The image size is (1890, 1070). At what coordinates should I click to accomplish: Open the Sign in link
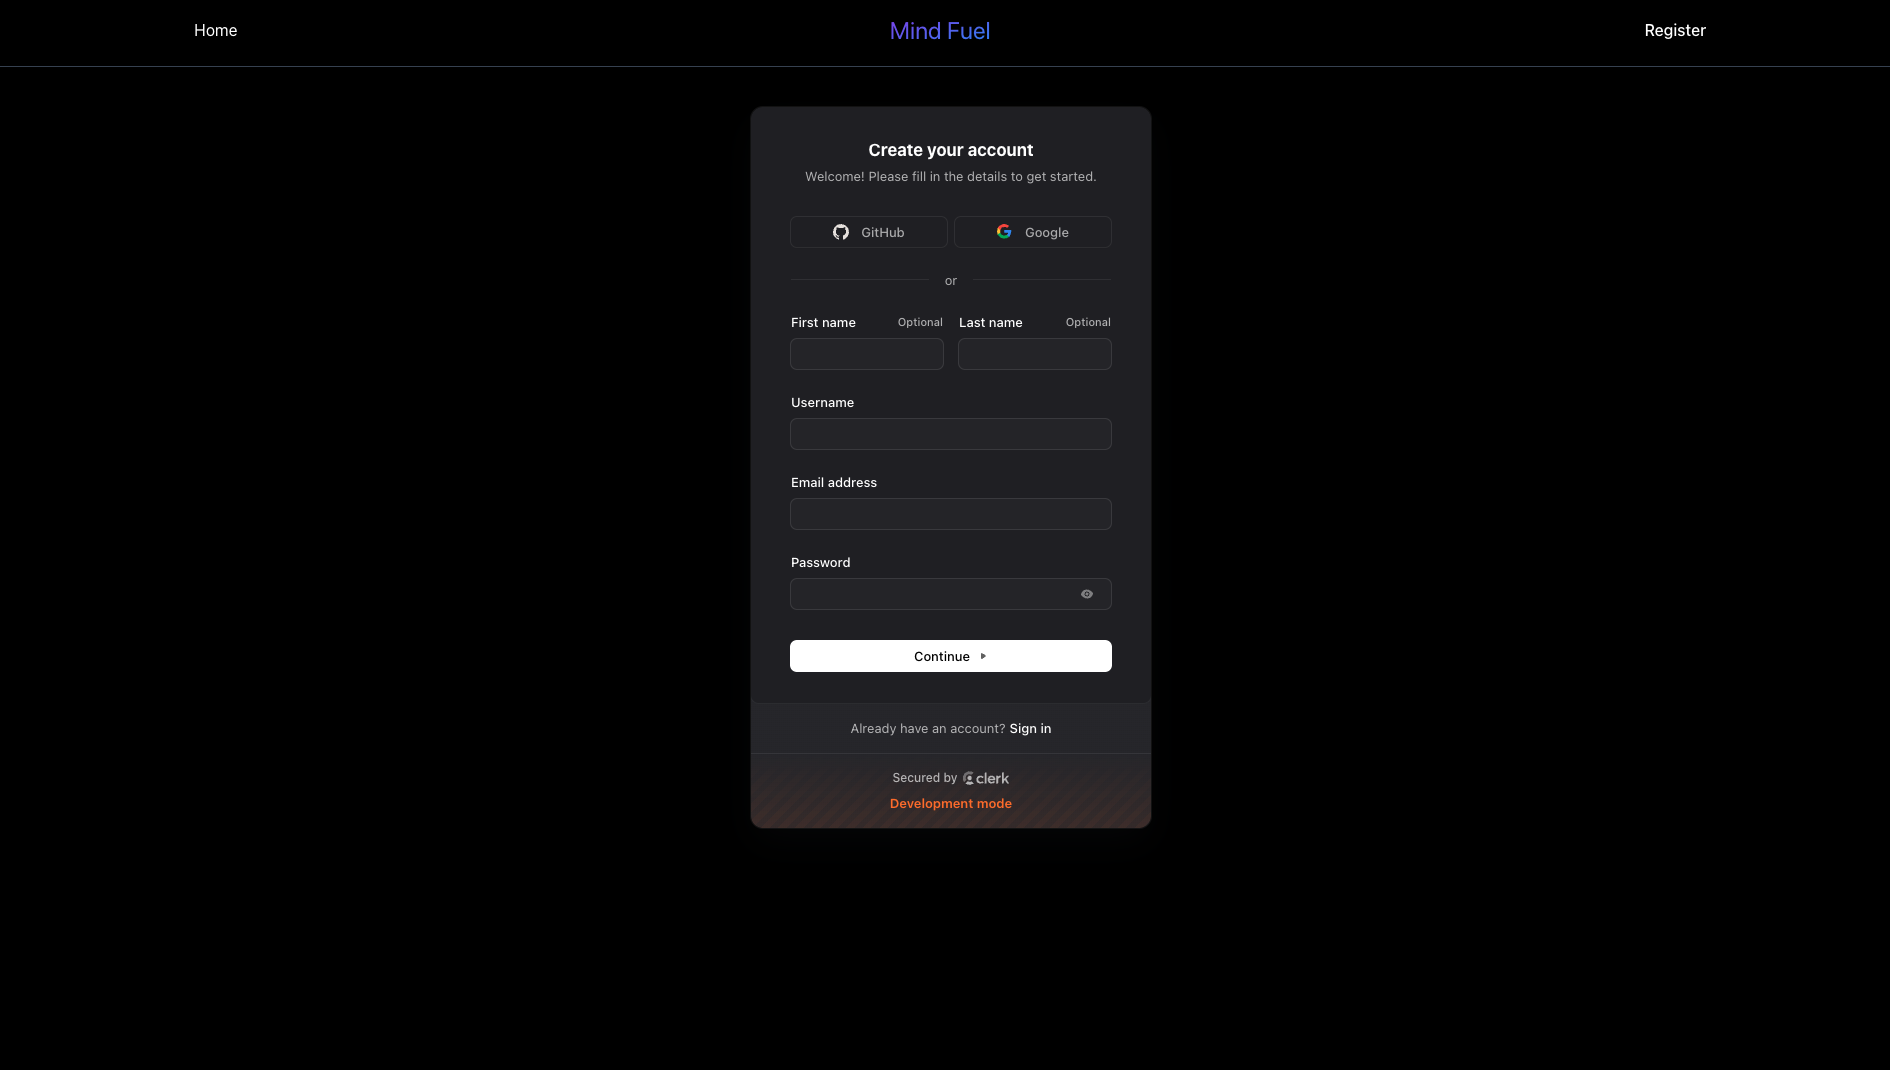tap(1030, 728)
